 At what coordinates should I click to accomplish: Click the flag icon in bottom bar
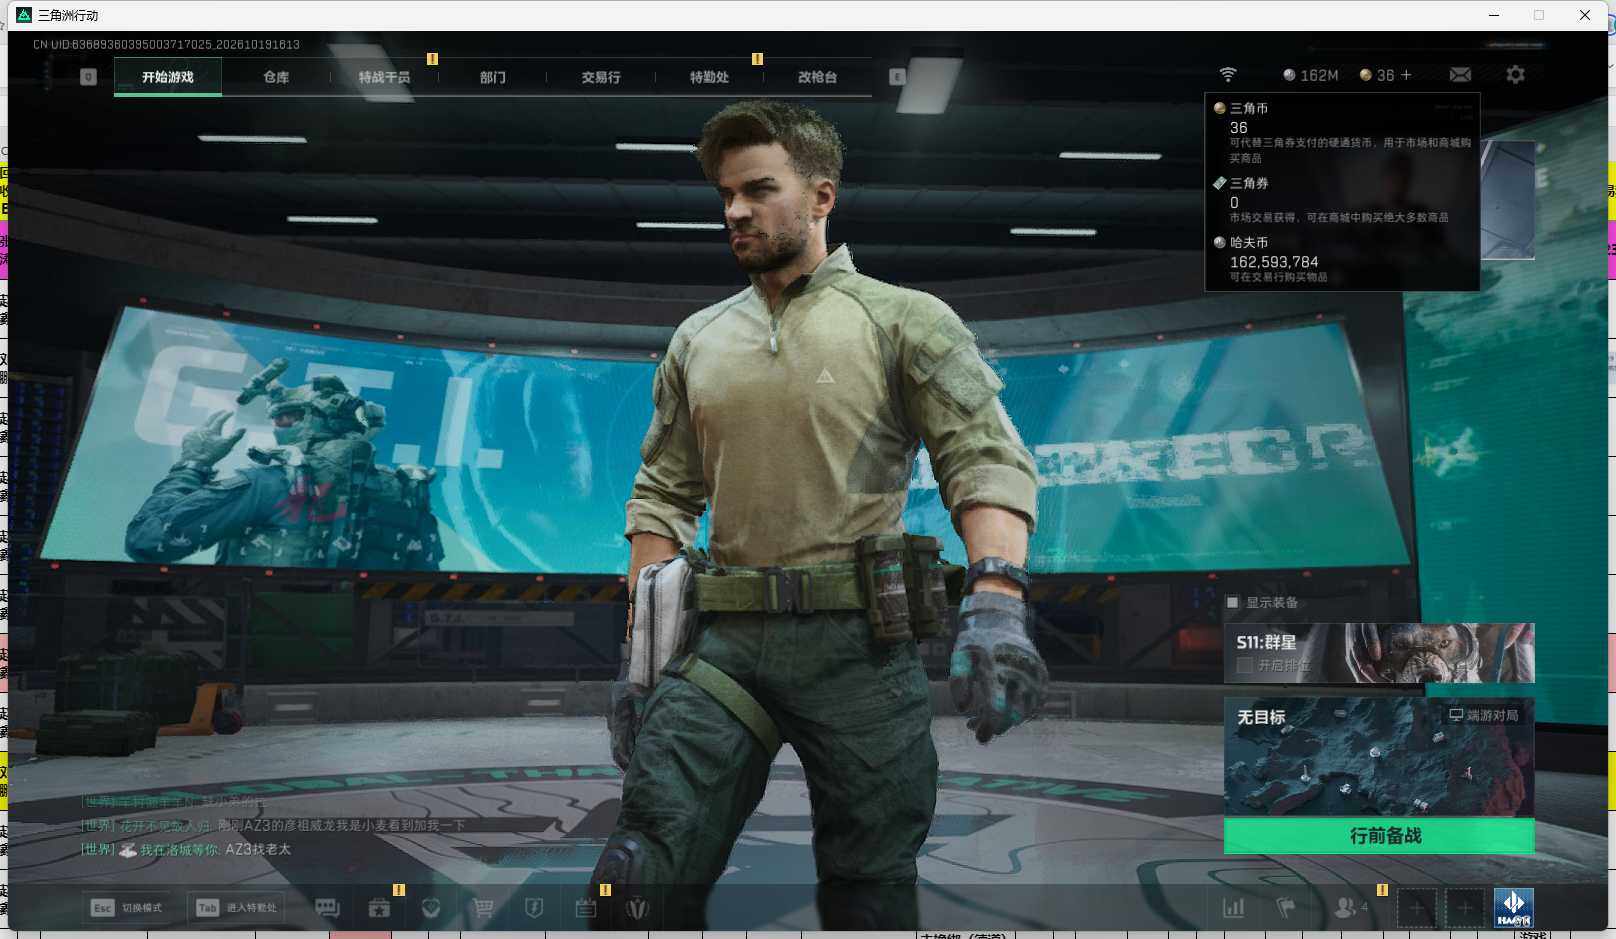tap(1286, 908)
